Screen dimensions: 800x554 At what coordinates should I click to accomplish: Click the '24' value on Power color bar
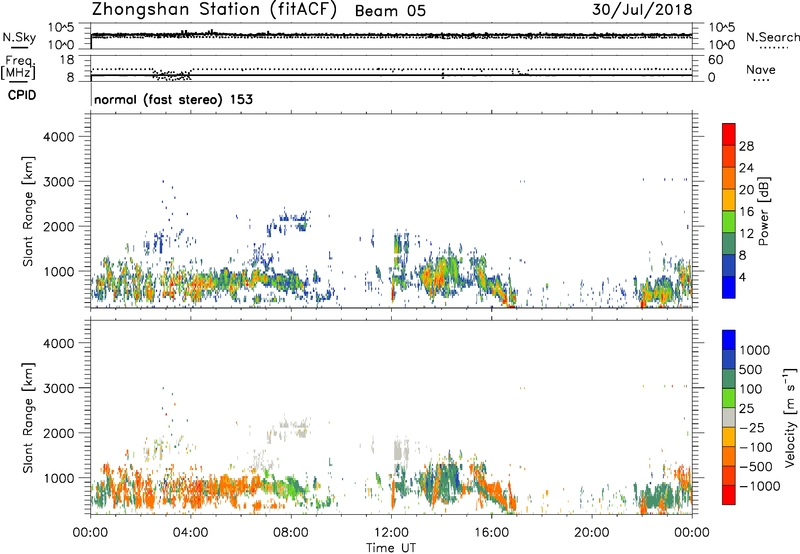pos(746,168)
